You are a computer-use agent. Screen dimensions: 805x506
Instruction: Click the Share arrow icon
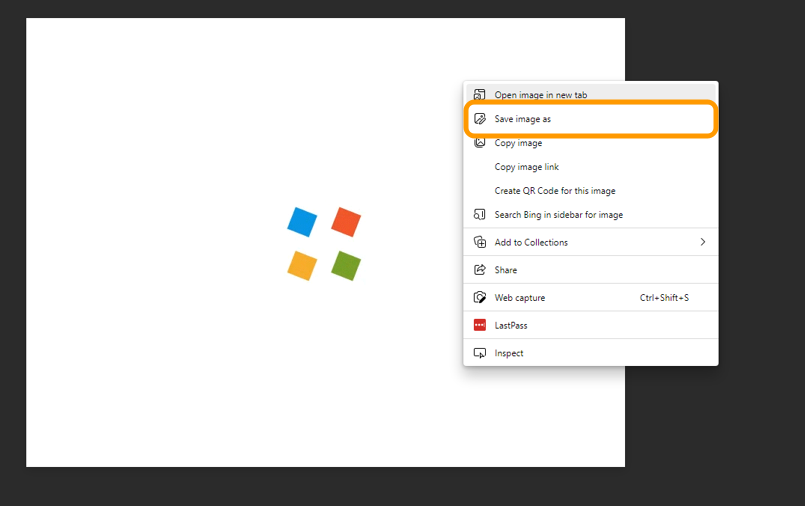tap(480, 269)
